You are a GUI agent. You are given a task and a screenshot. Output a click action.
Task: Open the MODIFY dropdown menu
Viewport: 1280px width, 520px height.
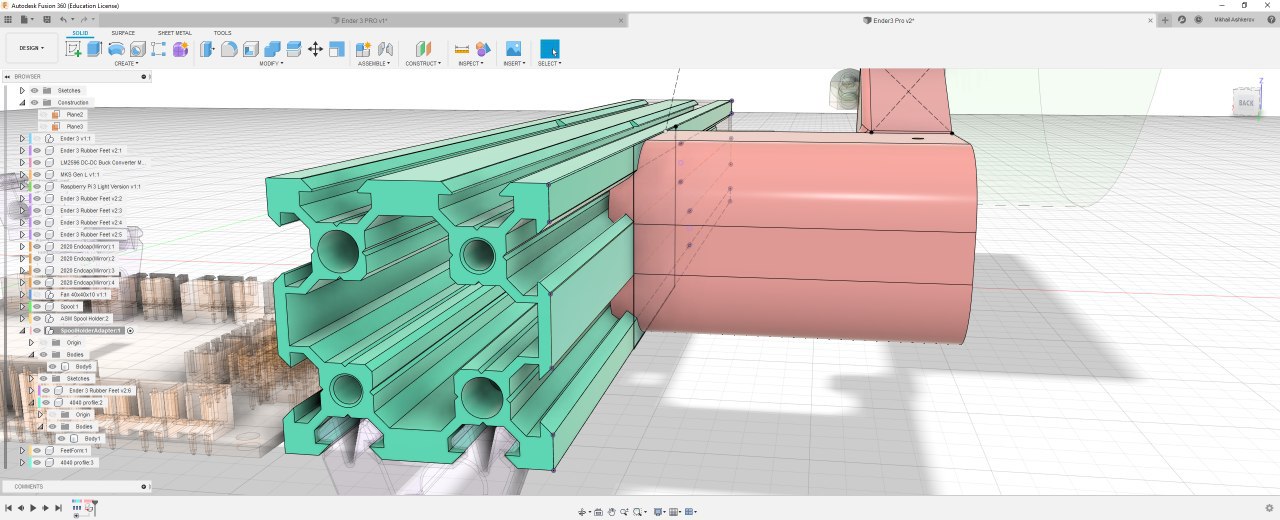point(271,63)
